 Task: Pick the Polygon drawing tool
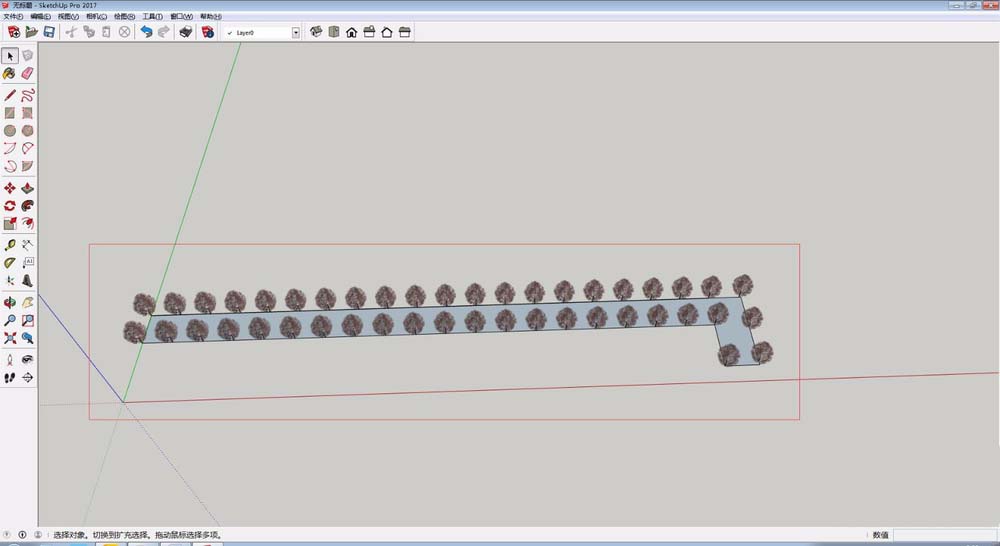point(27,131)
